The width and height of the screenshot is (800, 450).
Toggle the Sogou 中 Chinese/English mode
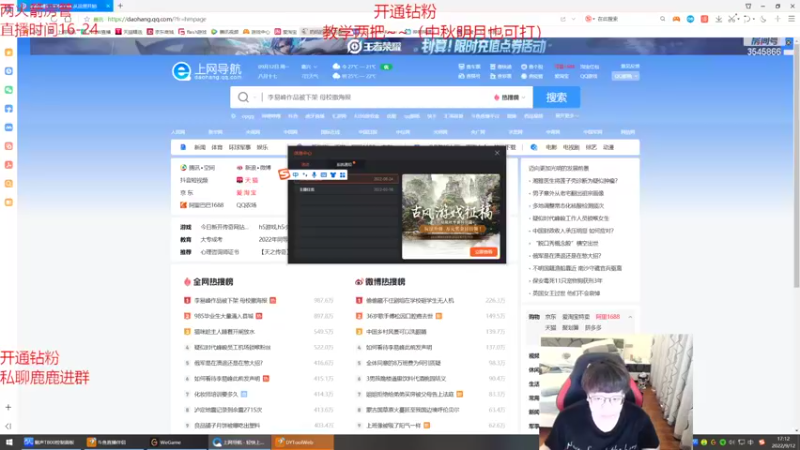pos(295,175)
